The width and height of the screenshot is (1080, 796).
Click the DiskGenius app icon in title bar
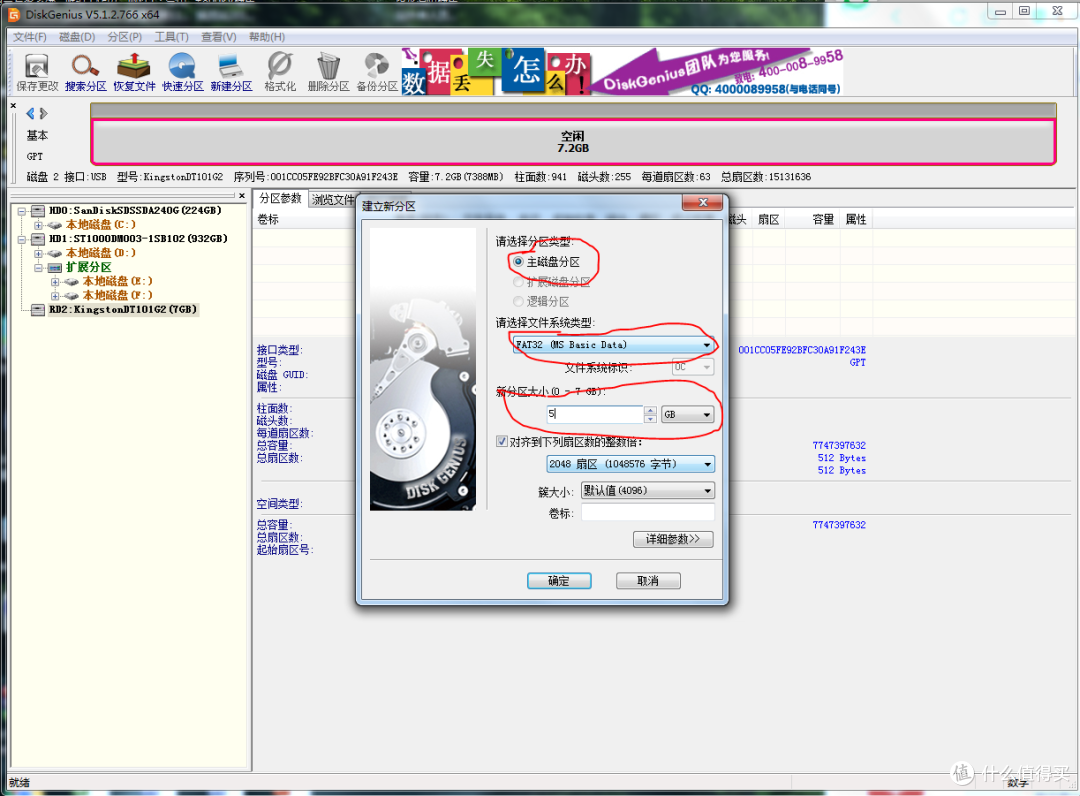pos(14,14)
